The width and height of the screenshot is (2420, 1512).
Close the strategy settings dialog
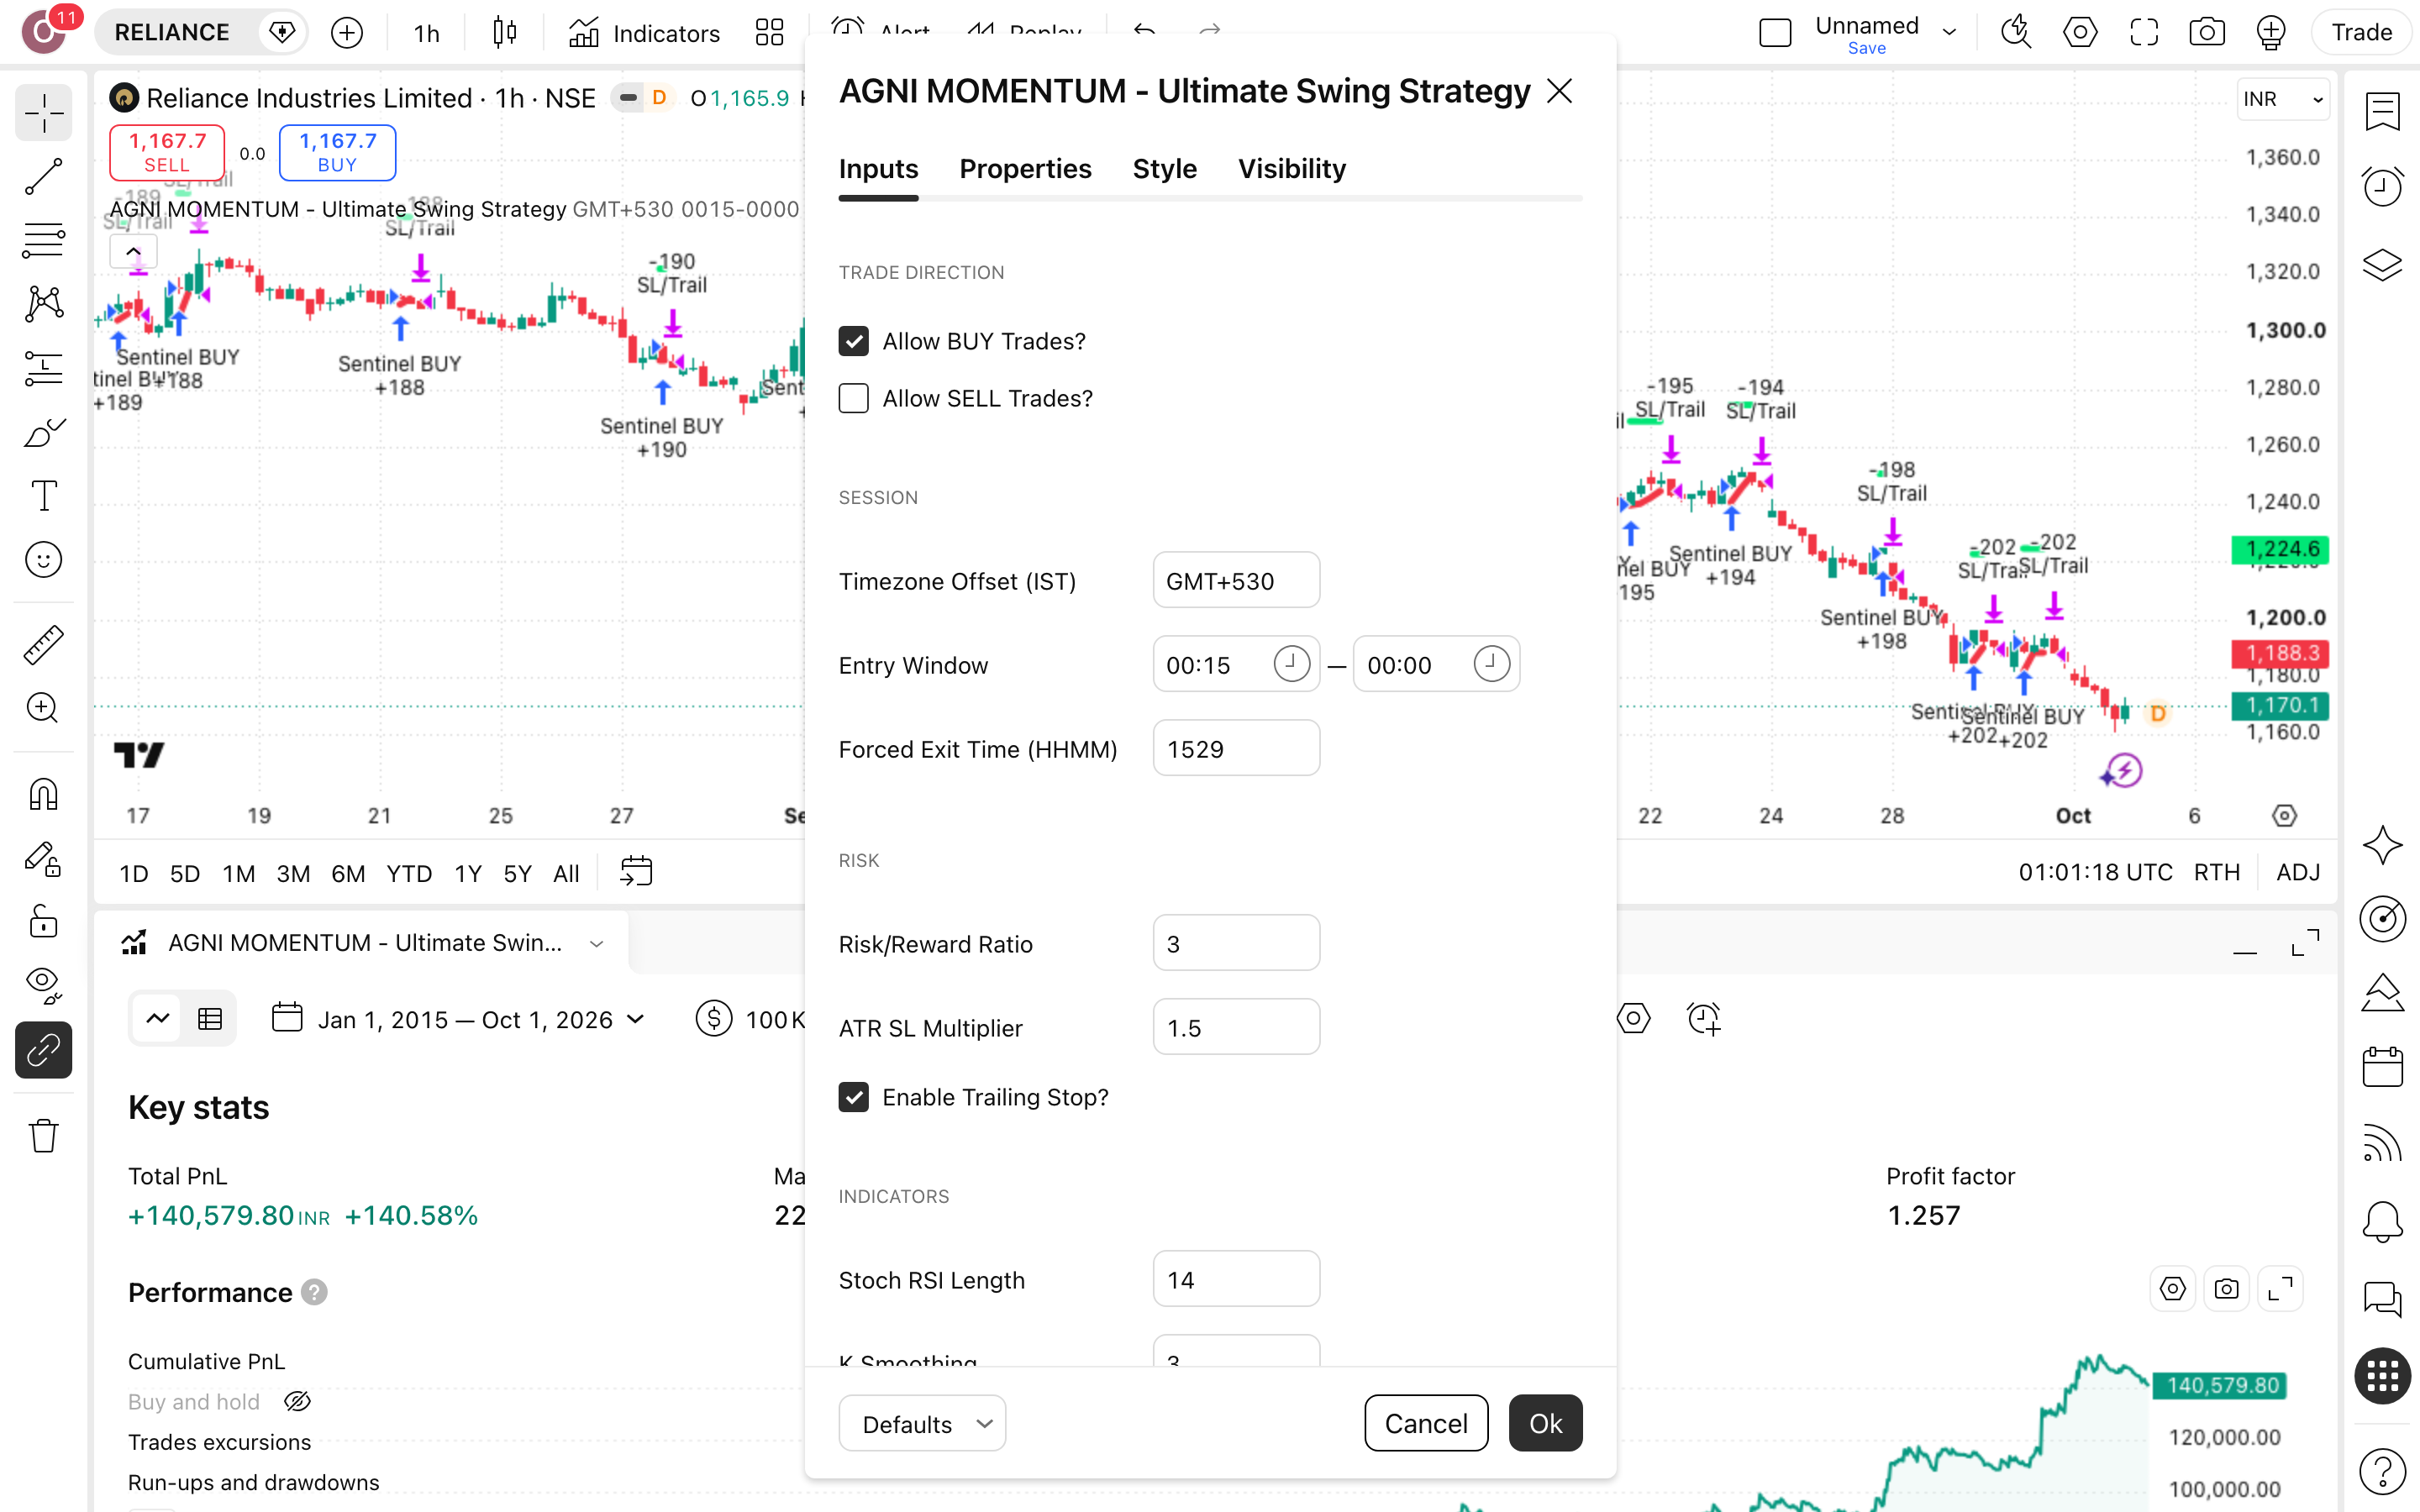[x=1559, y=91]
